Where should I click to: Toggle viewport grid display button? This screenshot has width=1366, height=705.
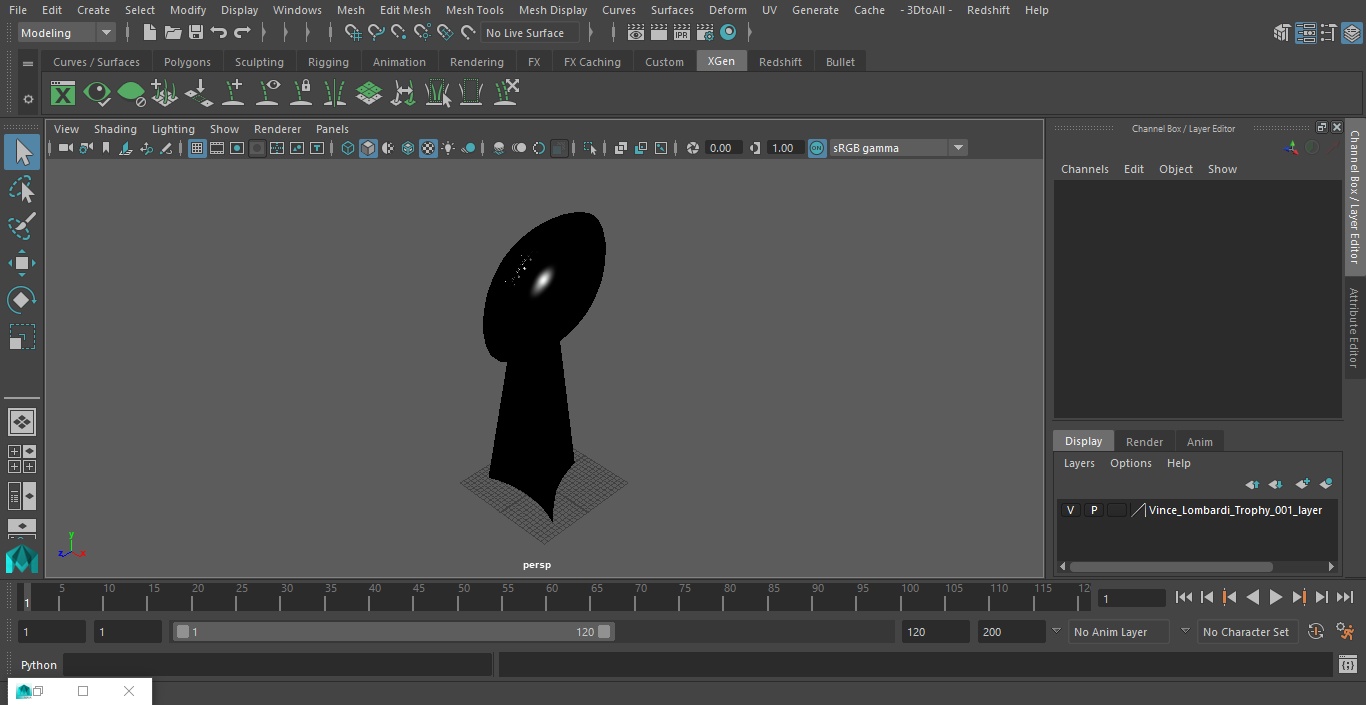tap(197, 148)
